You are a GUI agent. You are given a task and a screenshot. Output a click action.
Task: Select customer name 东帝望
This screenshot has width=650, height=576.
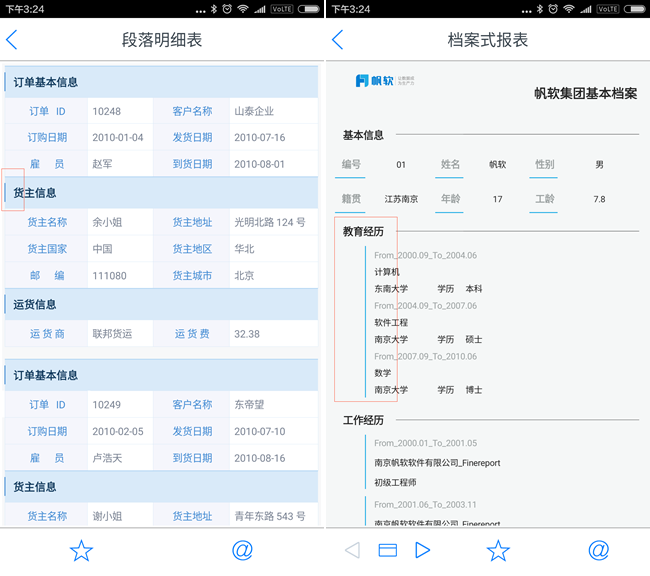(x=249, y=404)
